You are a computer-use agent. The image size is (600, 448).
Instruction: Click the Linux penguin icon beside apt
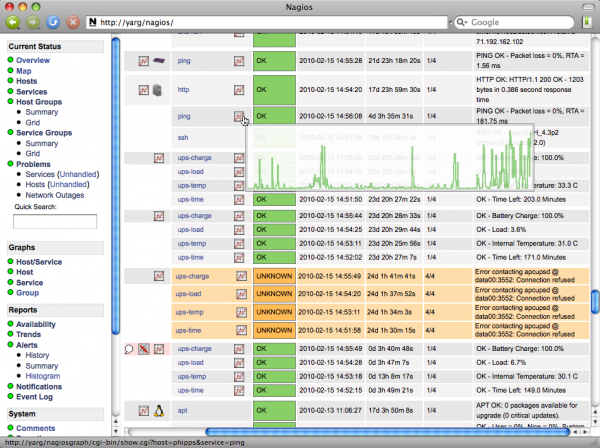(x=158, y=409)
